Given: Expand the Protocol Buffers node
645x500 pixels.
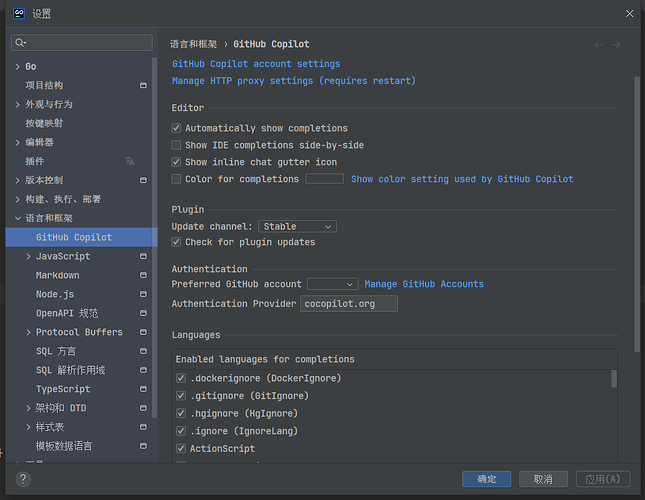Looking at the screenshot, I should (28, 332).
